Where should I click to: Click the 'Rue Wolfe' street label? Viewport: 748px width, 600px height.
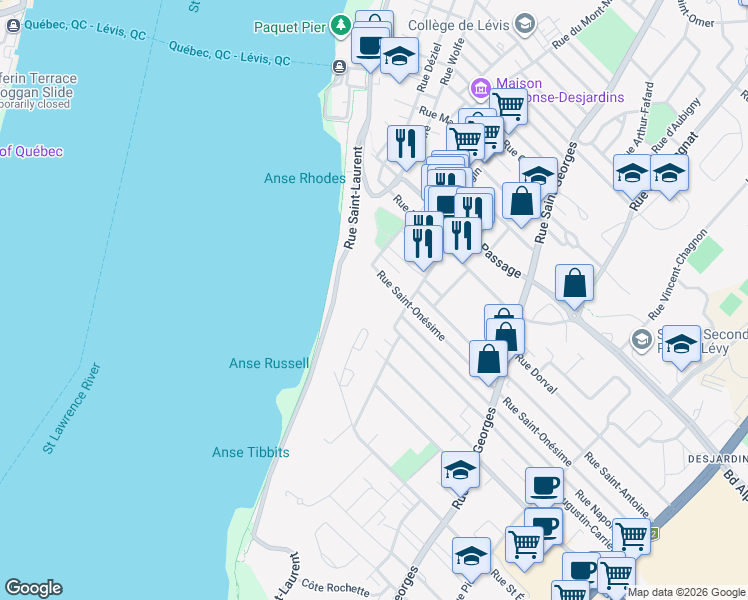click(452, 62)
